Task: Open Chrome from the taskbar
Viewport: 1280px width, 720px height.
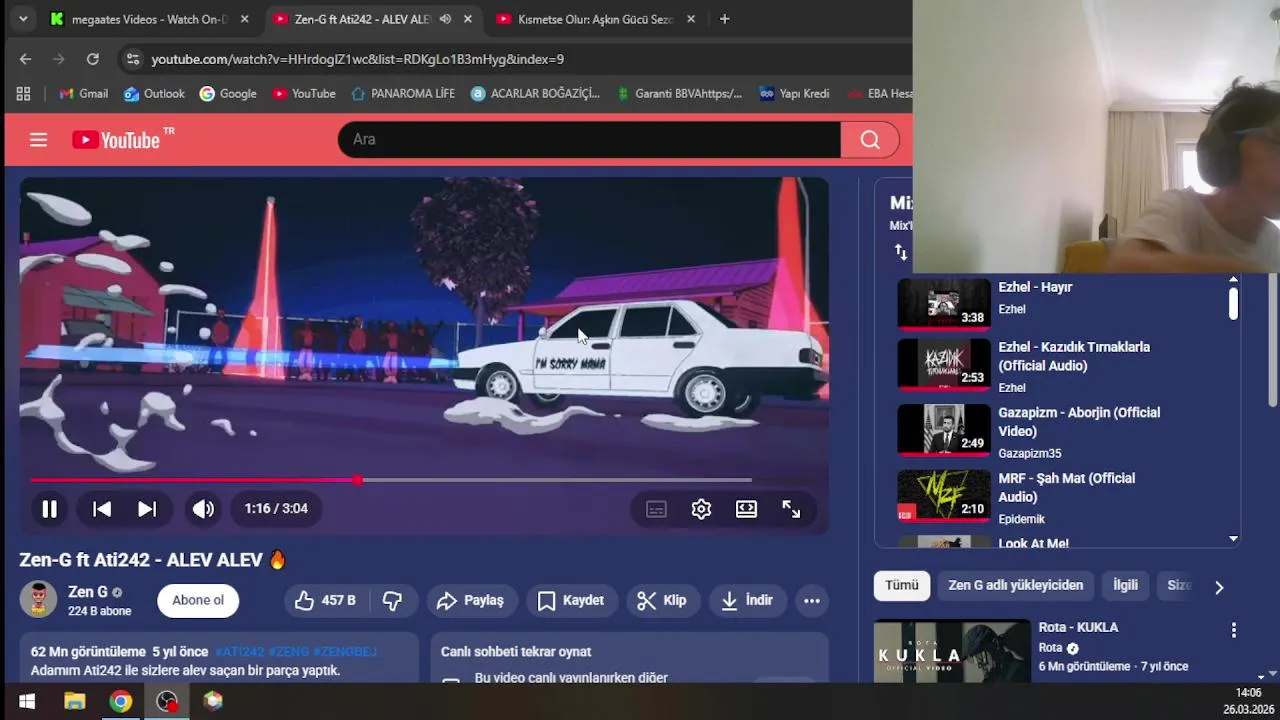Action: 121,701
